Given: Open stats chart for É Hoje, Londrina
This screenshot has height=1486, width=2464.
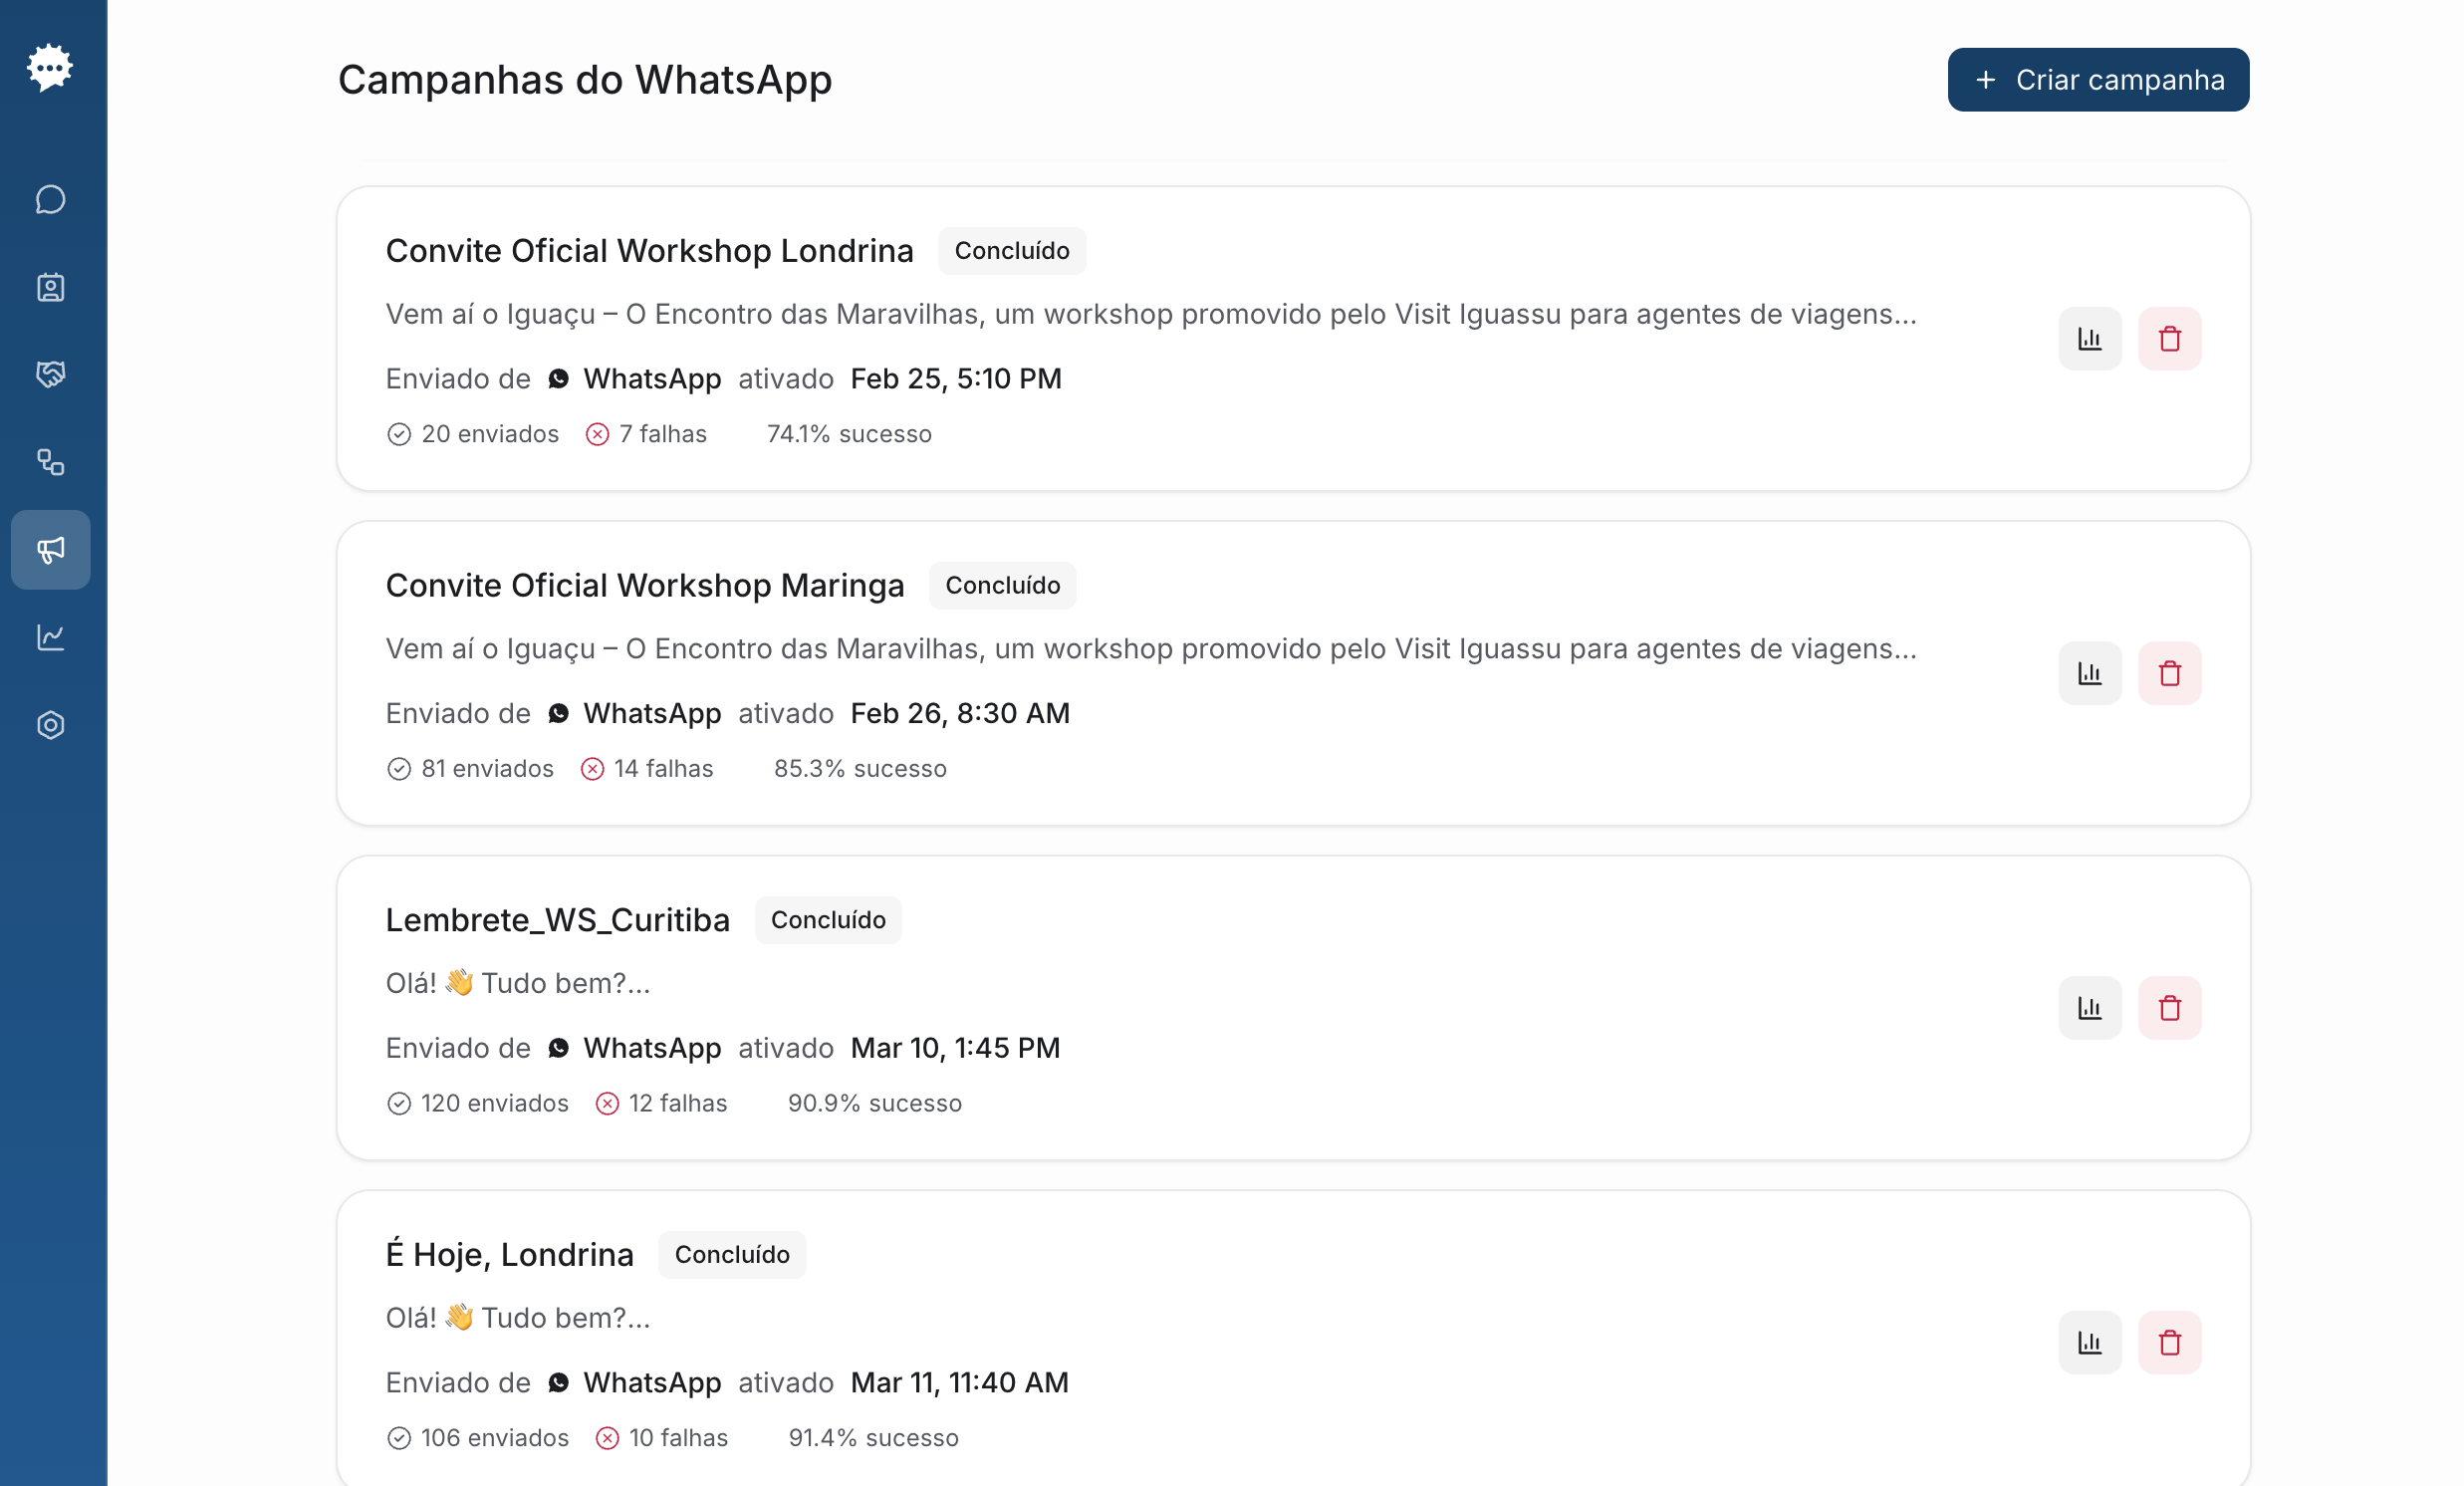Looking at the screenshot, I should click(2090, 1342).
